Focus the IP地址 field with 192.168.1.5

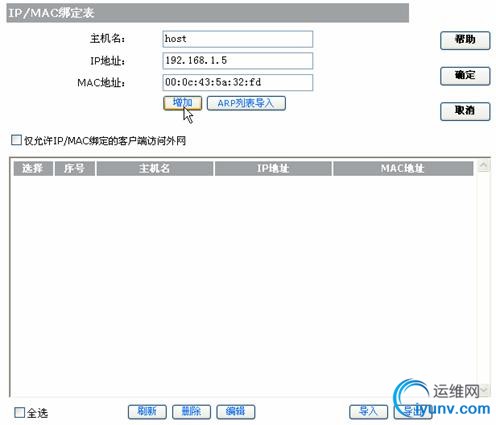[238, 61]
